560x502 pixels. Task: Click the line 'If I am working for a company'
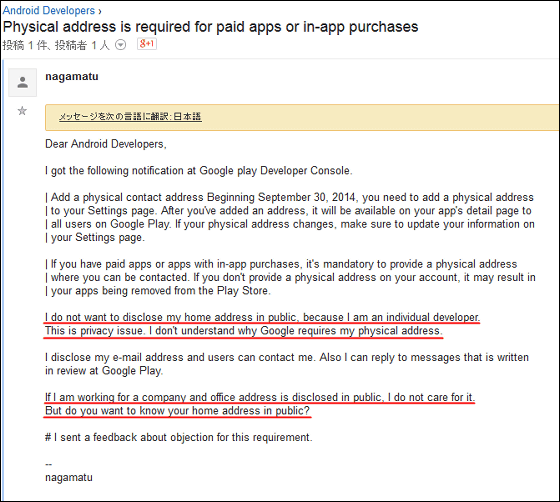click(x=260, y=397)
